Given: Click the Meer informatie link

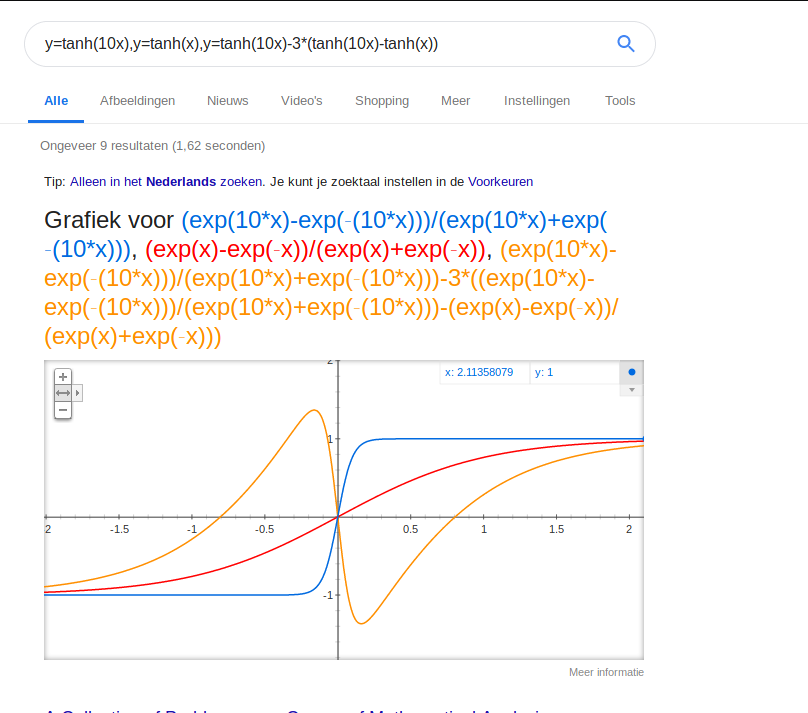Looking at the screenshot, I should (x=606, y=672).
